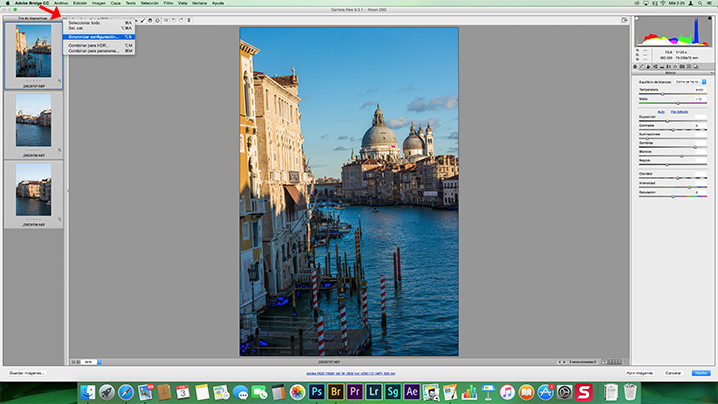Viewport: 718px width, 404px height.
Task: Open the Ayuda menu in menu bar
Action: 218,3
